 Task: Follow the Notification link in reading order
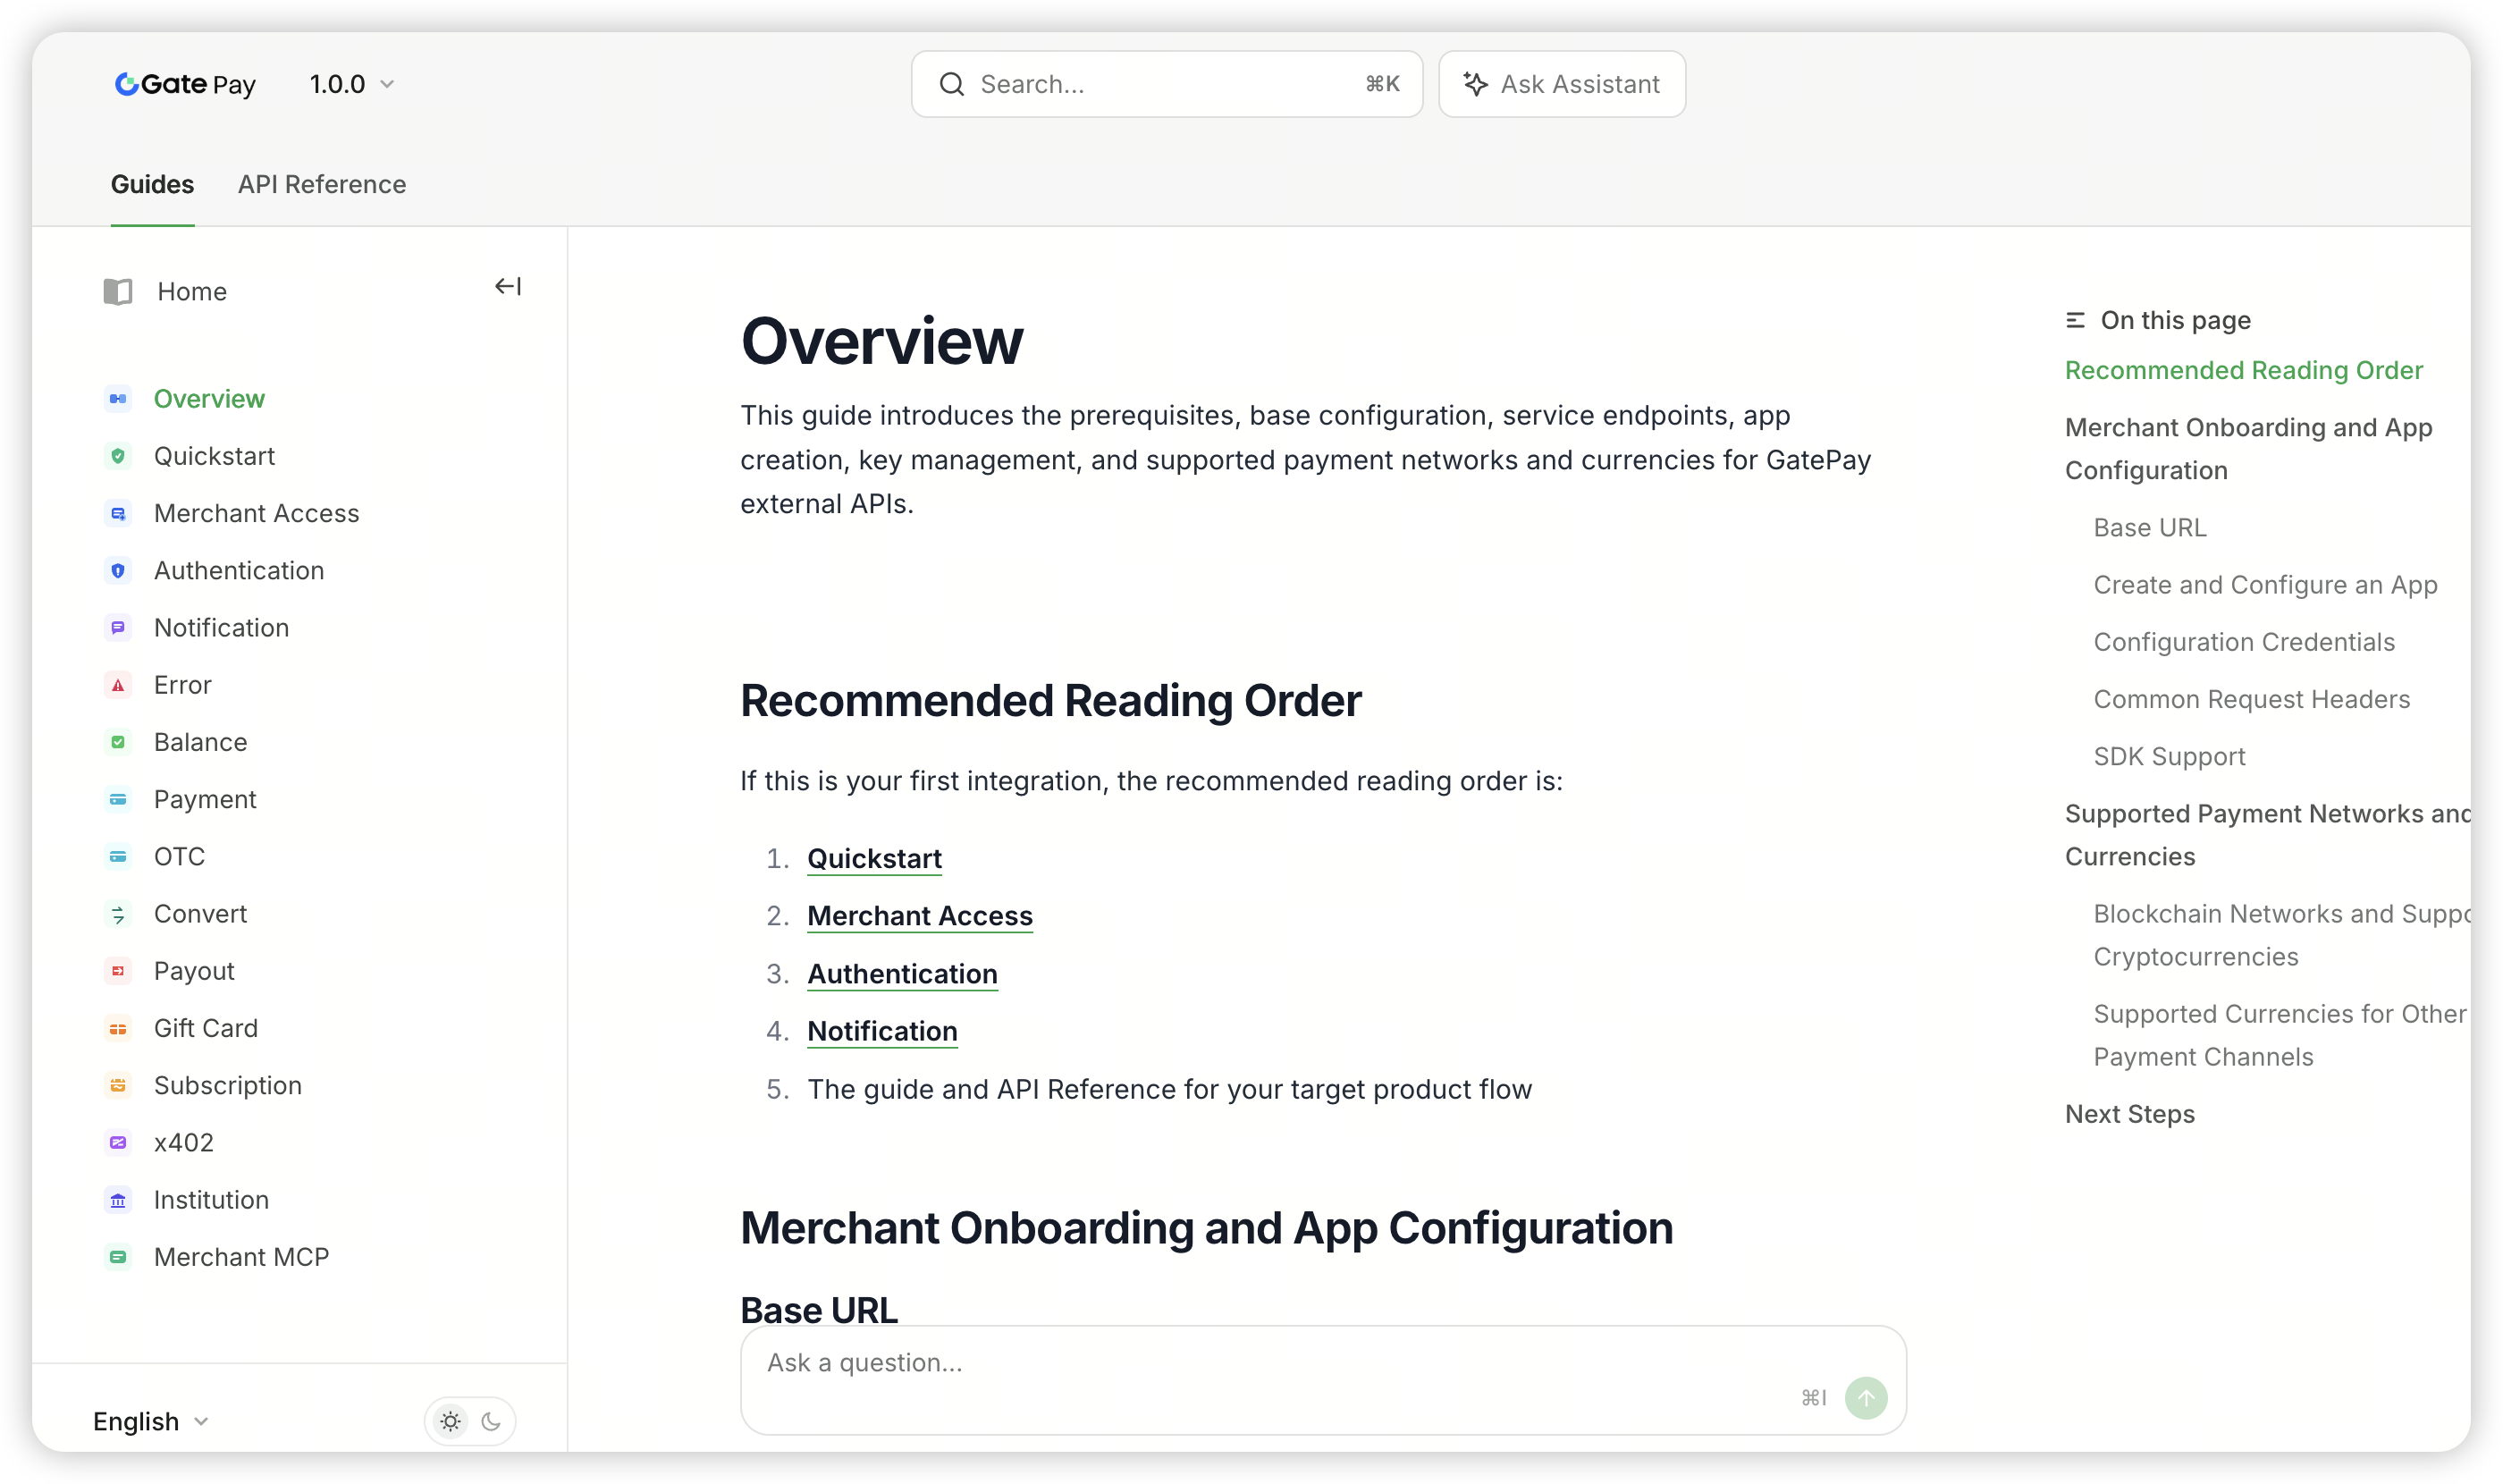pyautogui.click(x=882, y=1031)
